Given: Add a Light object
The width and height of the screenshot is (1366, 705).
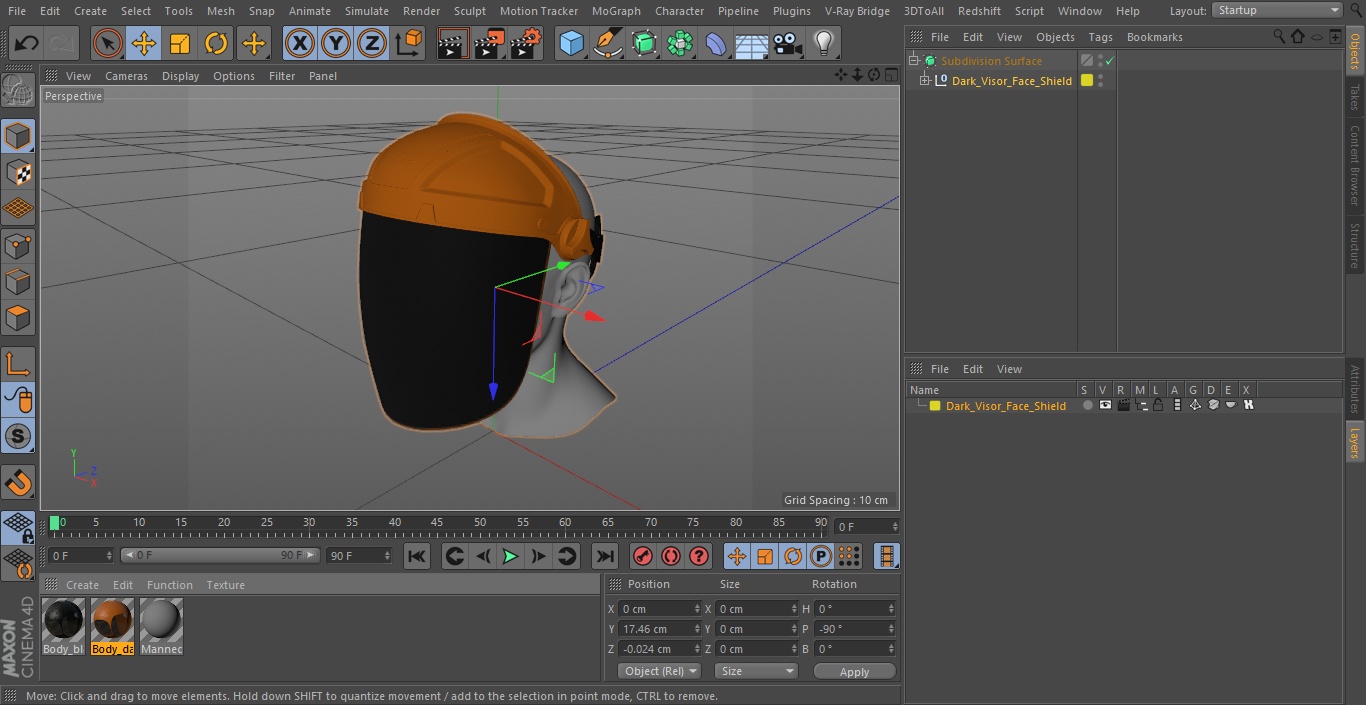Looking at the screenshot, I should 824,43.
